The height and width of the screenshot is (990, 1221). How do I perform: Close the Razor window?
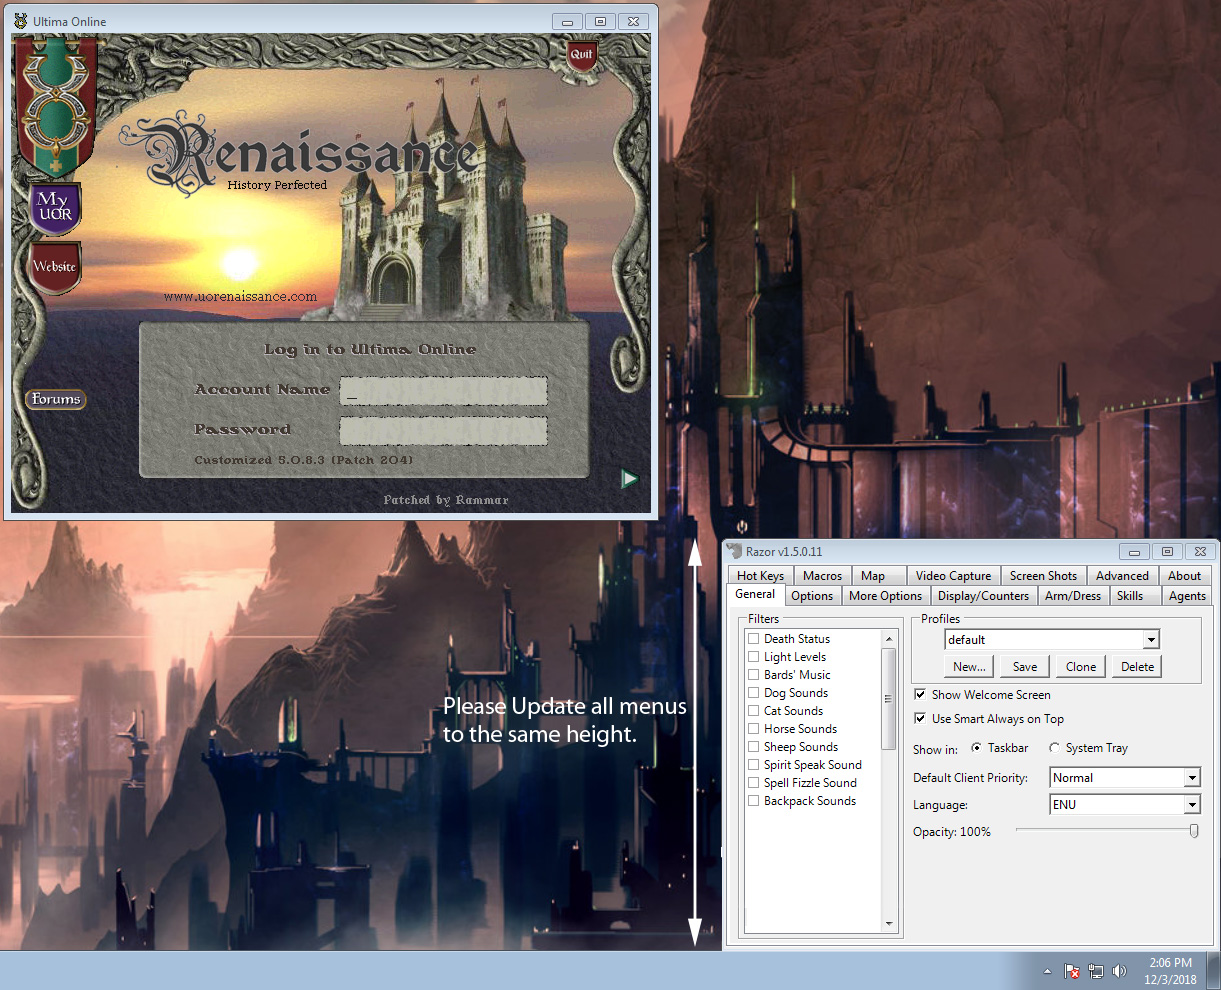1201,551
